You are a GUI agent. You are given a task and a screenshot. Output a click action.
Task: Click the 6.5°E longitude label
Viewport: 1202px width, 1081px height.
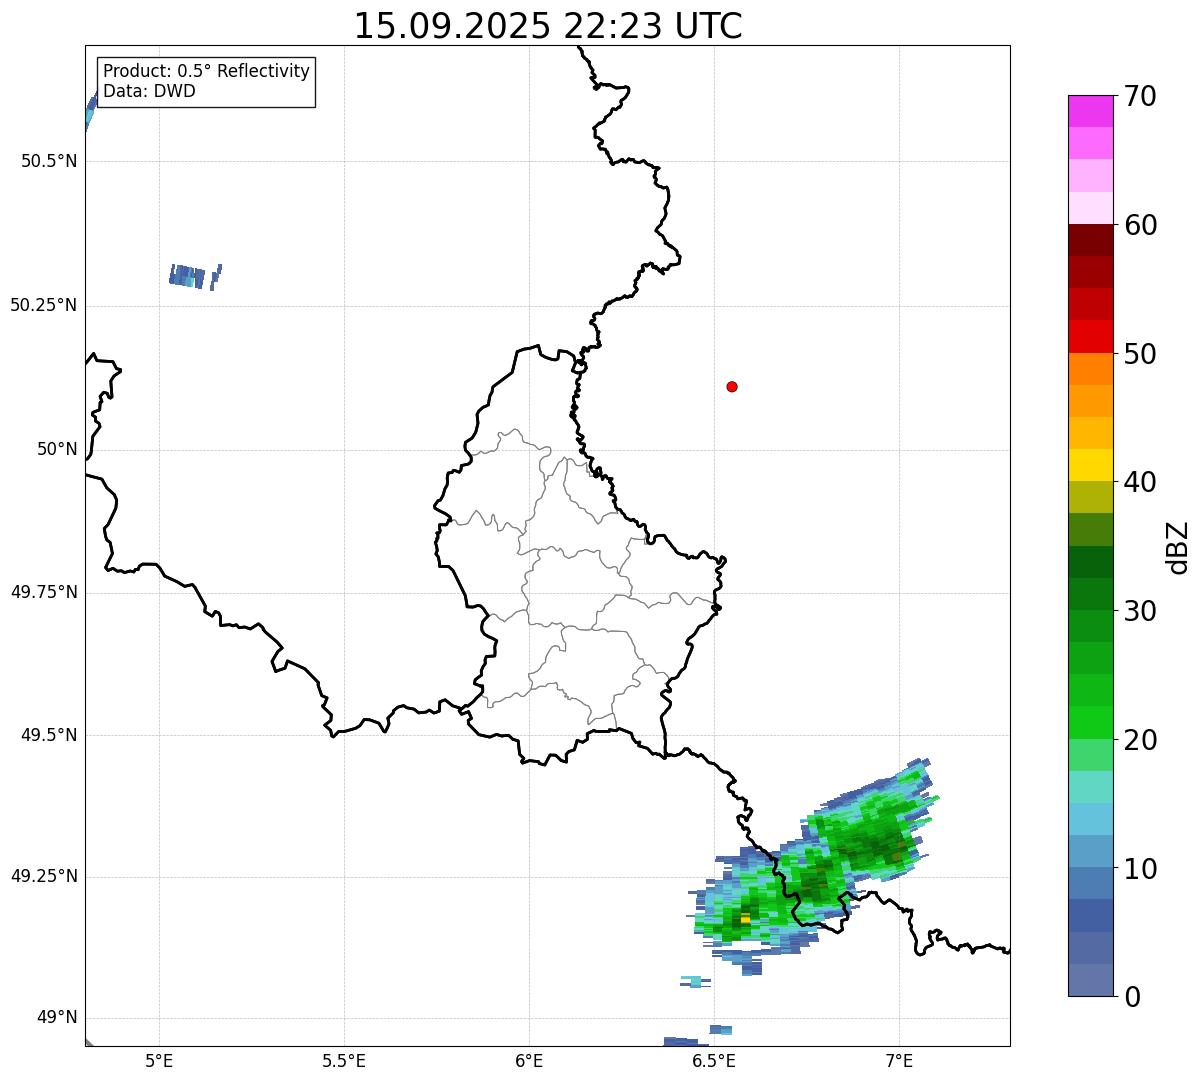715,1060
